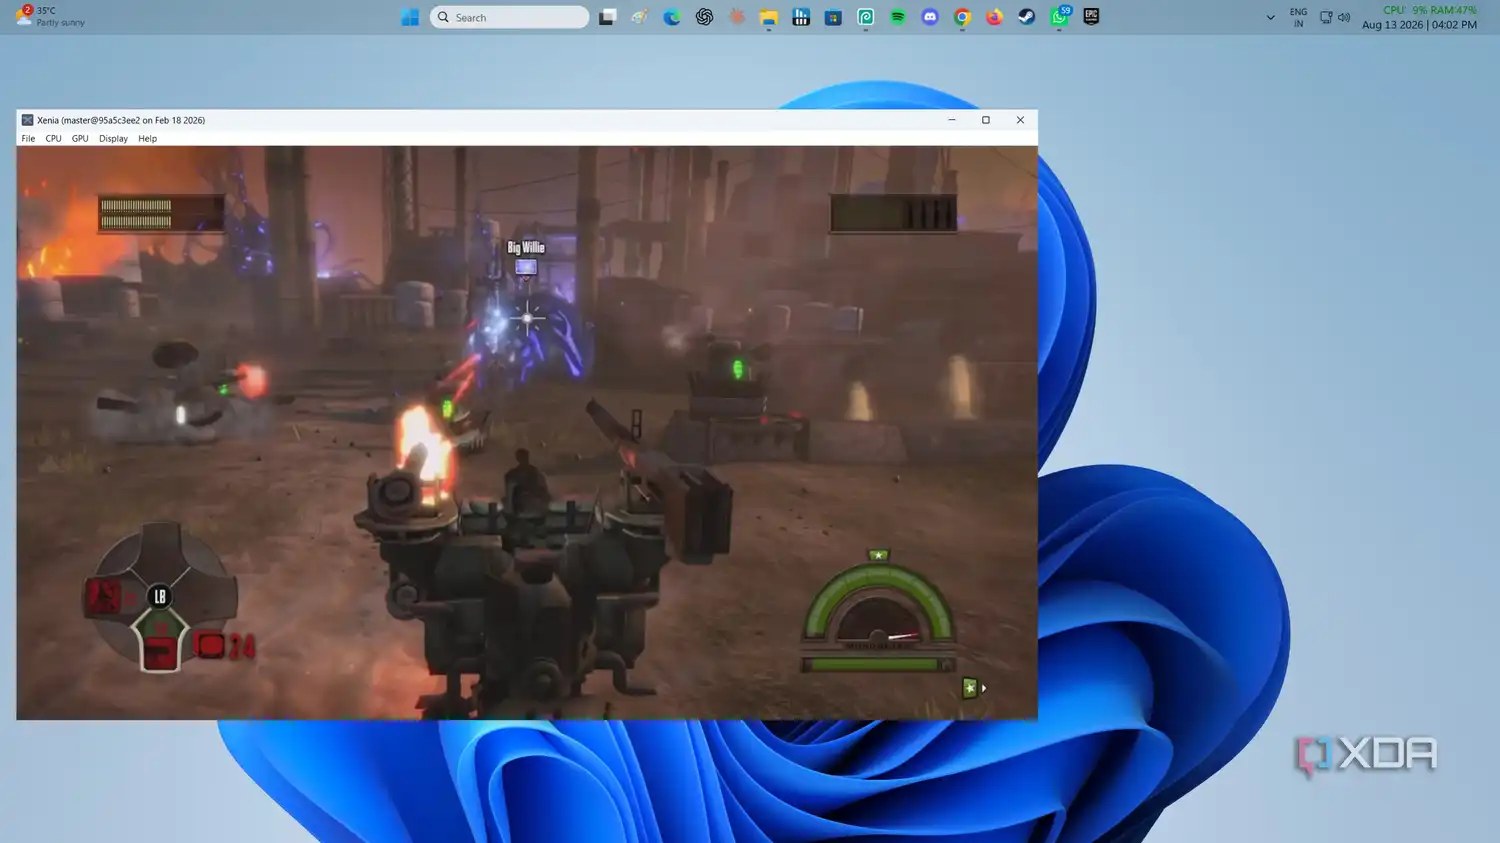The image size is (1500, 843).
Task: Launch the Paint palette taskbar icon
Action: click(639, 17)
